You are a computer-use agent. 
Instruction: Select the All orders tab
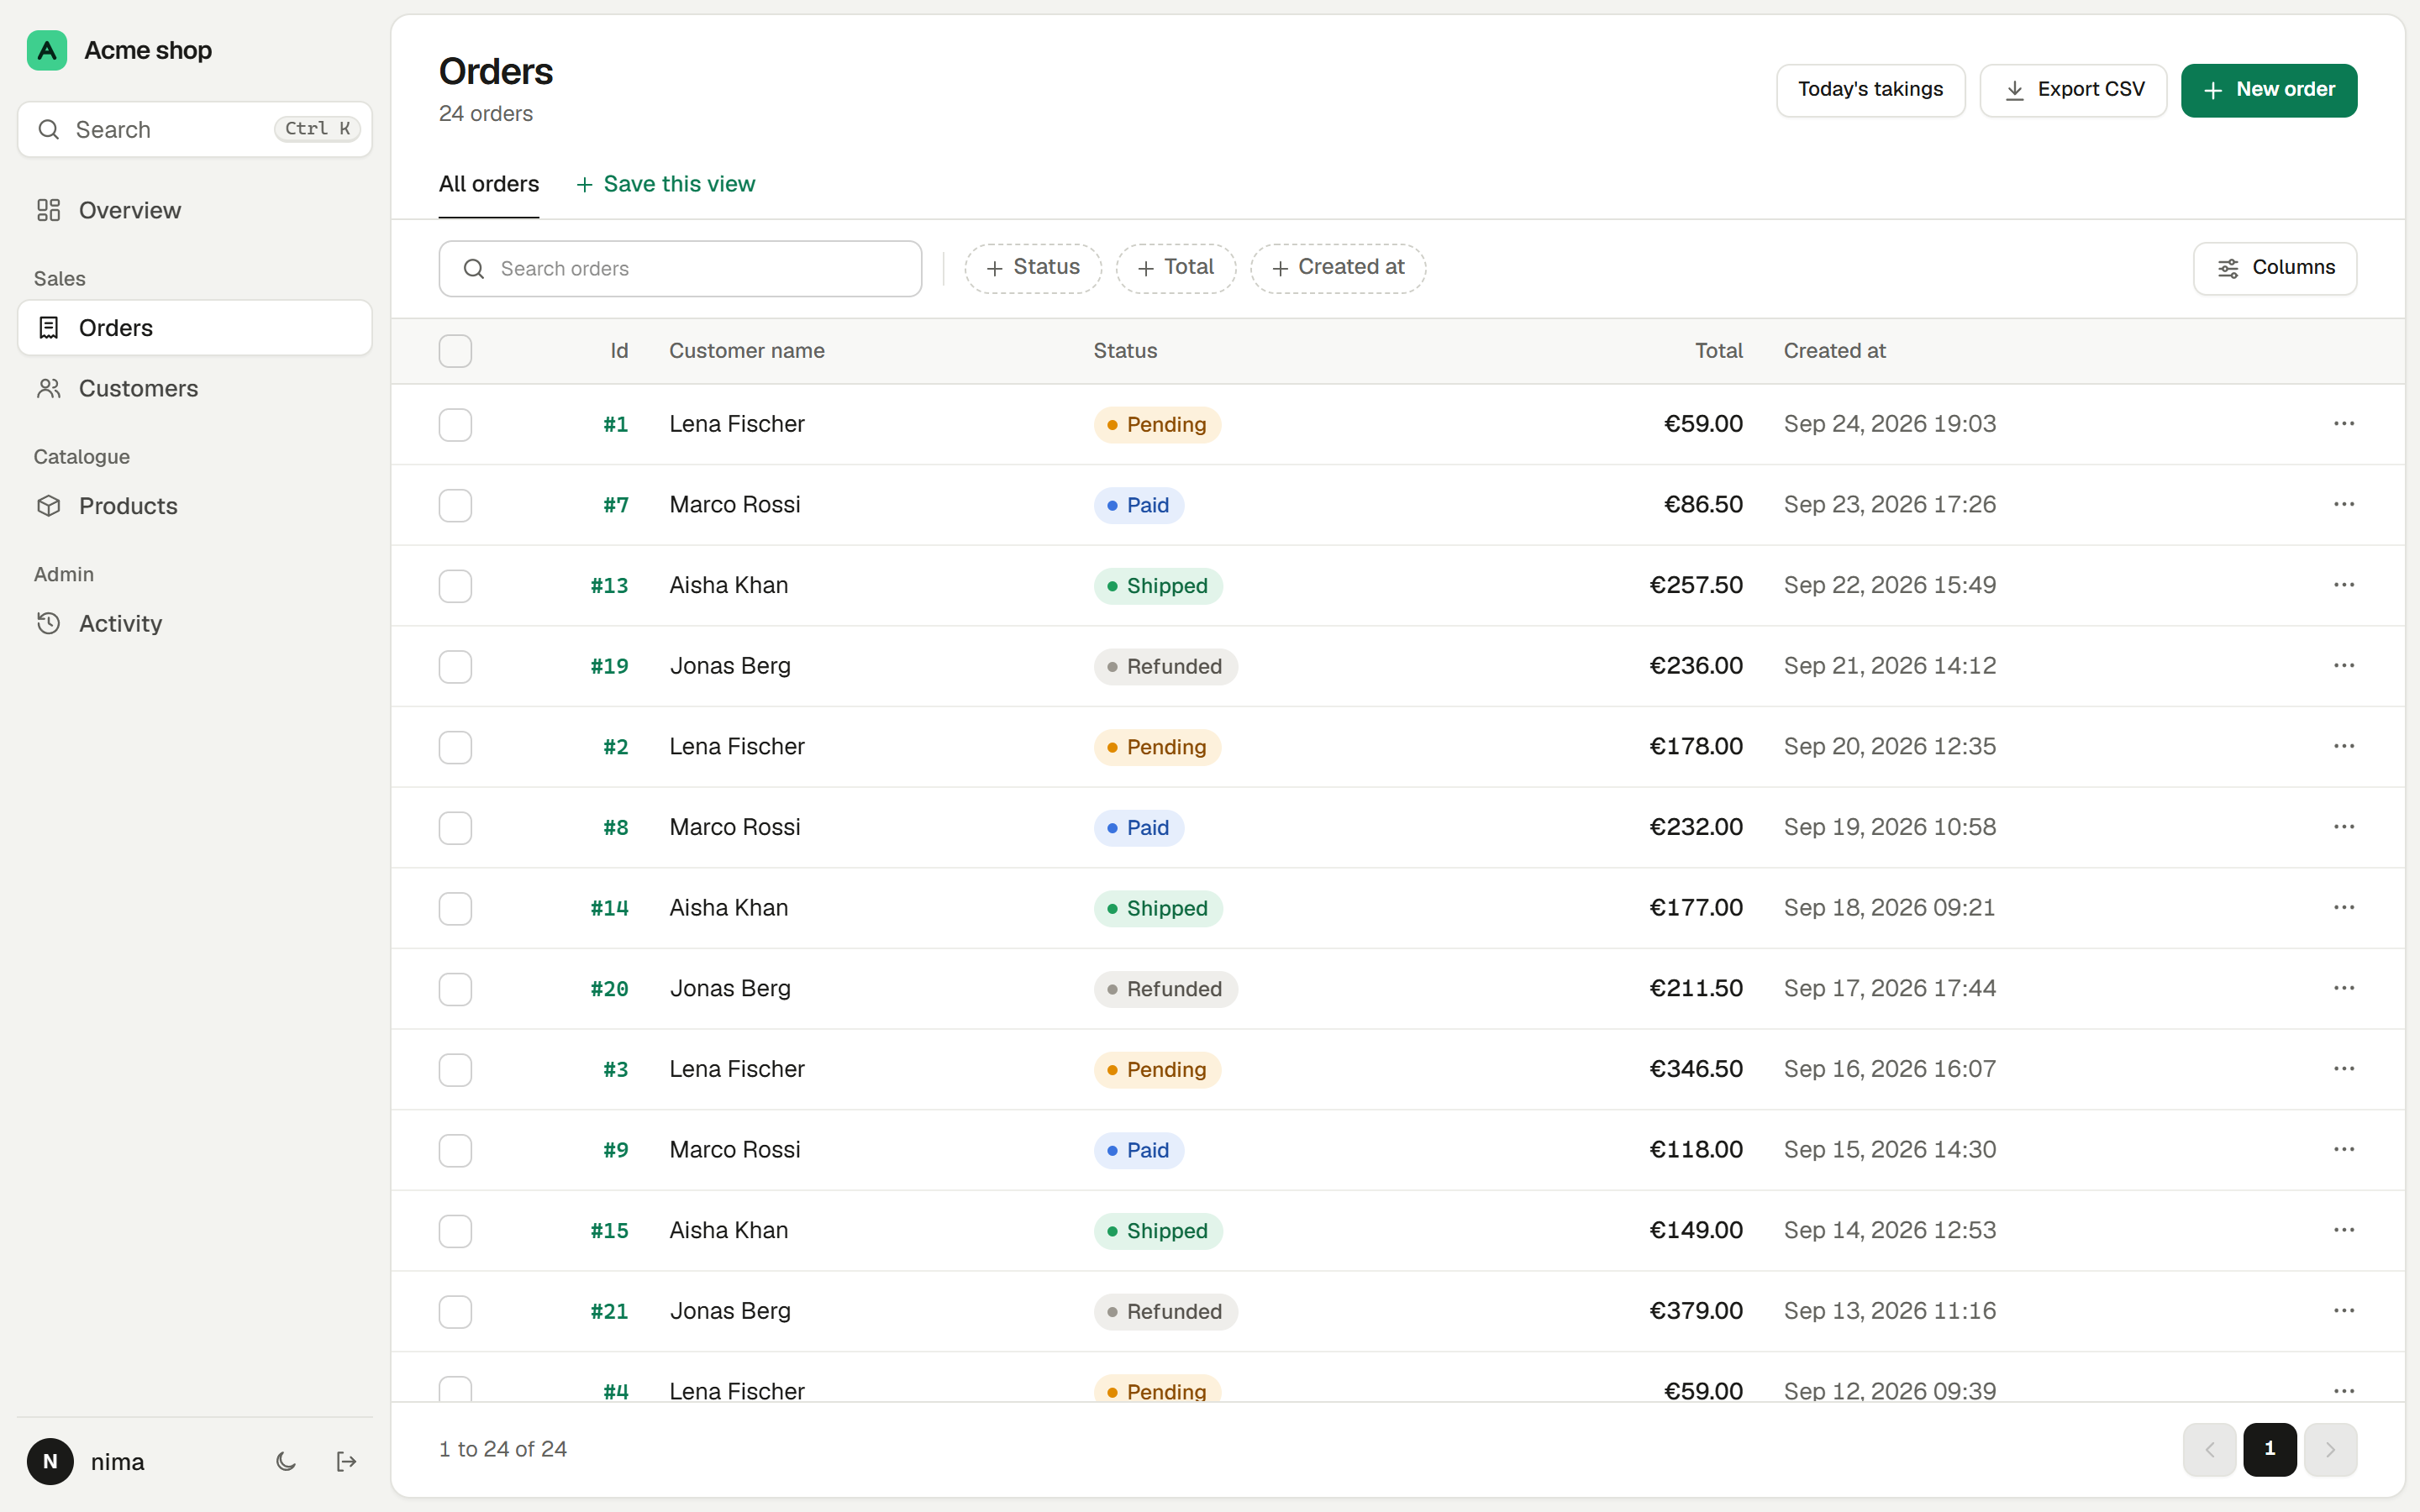point(489,184)
